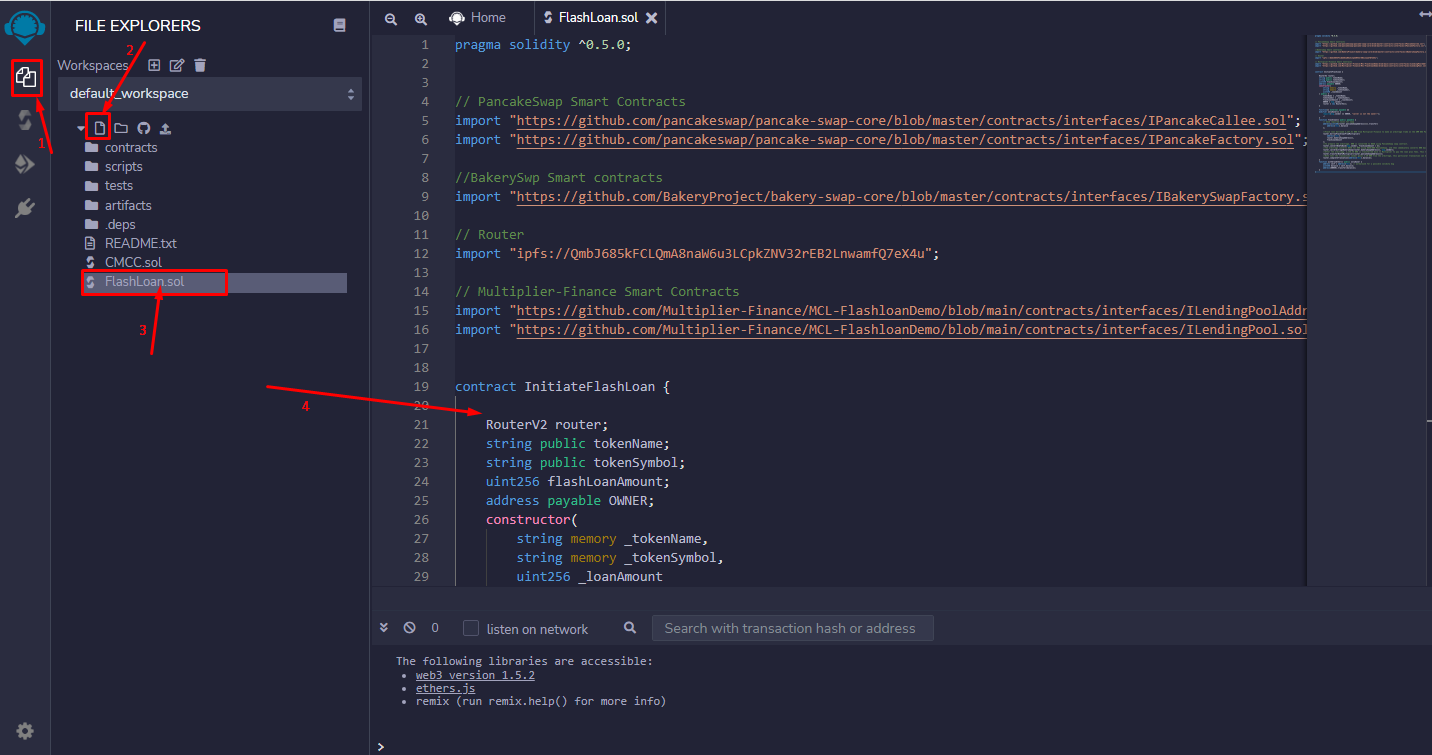
Task: Collapse the workspace root tree arrow
Action: (x=81, y=128)
